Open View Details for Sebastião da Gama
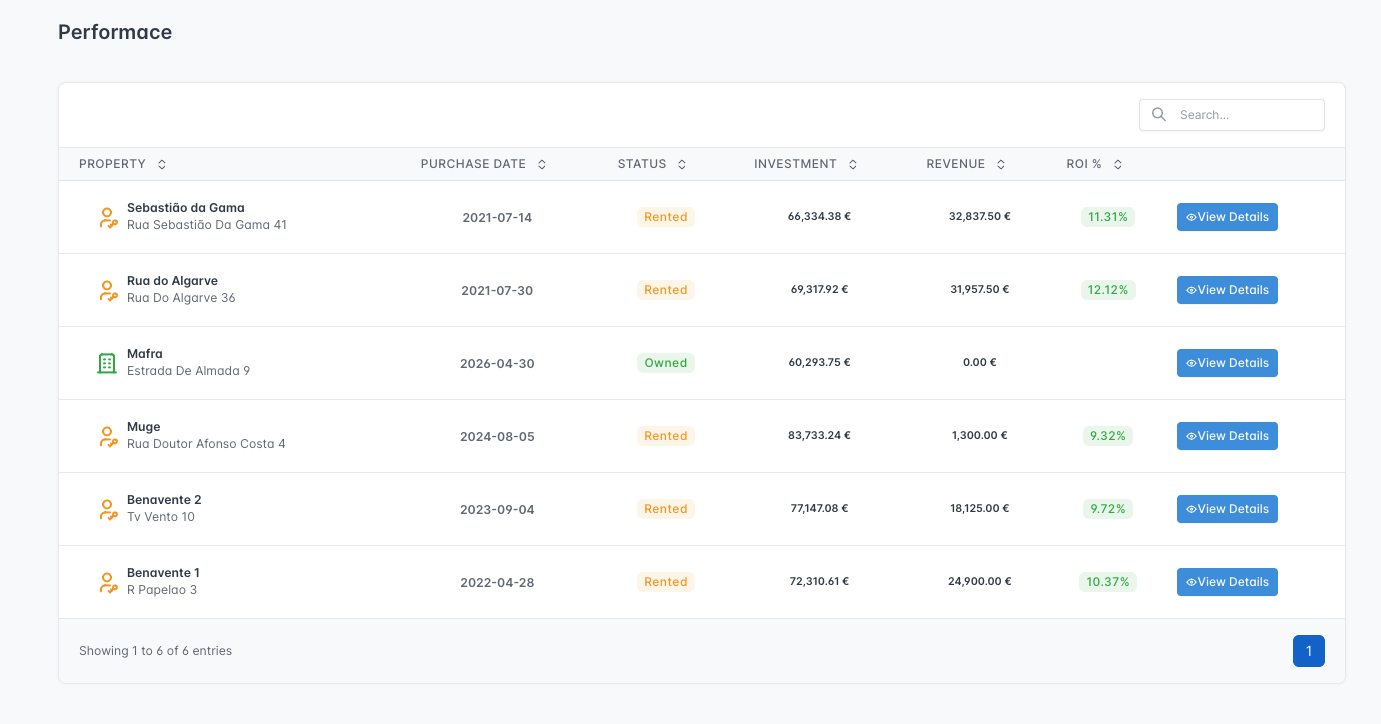This screenshot has height=724, width=1381. [x=1227, y=217]
